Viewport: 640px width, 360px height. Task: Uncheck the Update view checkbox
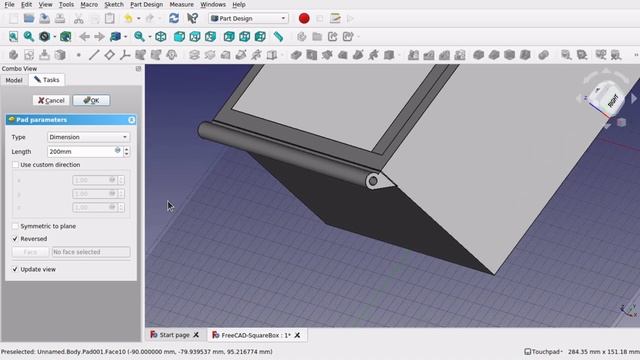pyautogui.click(x=16, y=269)
